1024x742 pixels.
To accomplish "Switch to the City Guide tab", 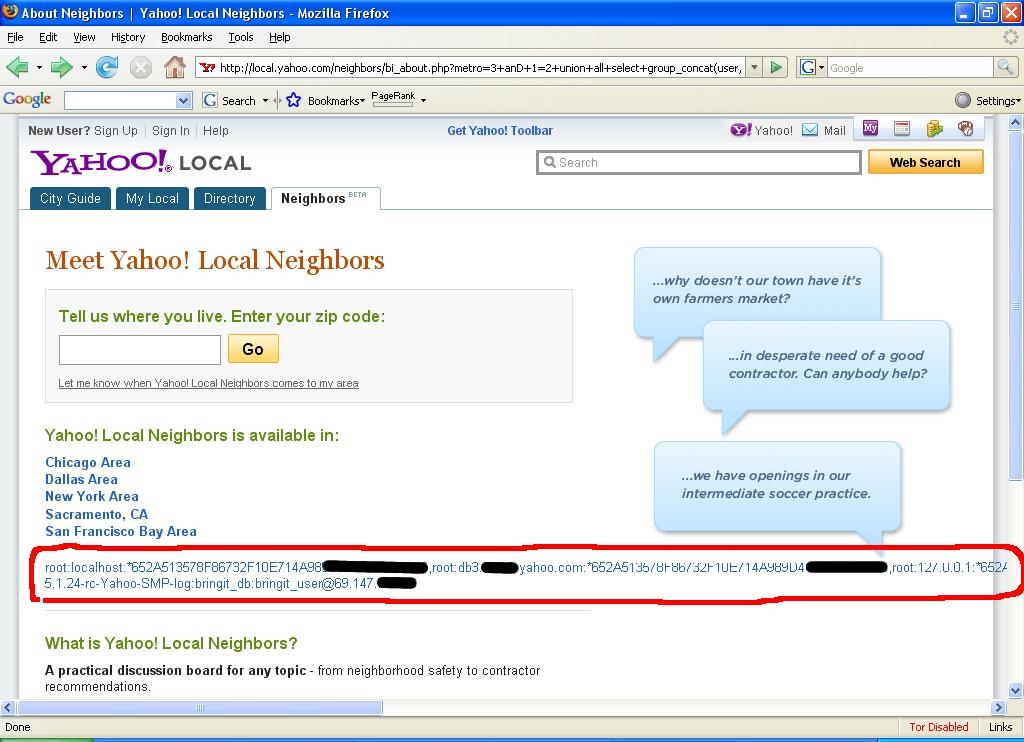I will (x=71, y=199).
